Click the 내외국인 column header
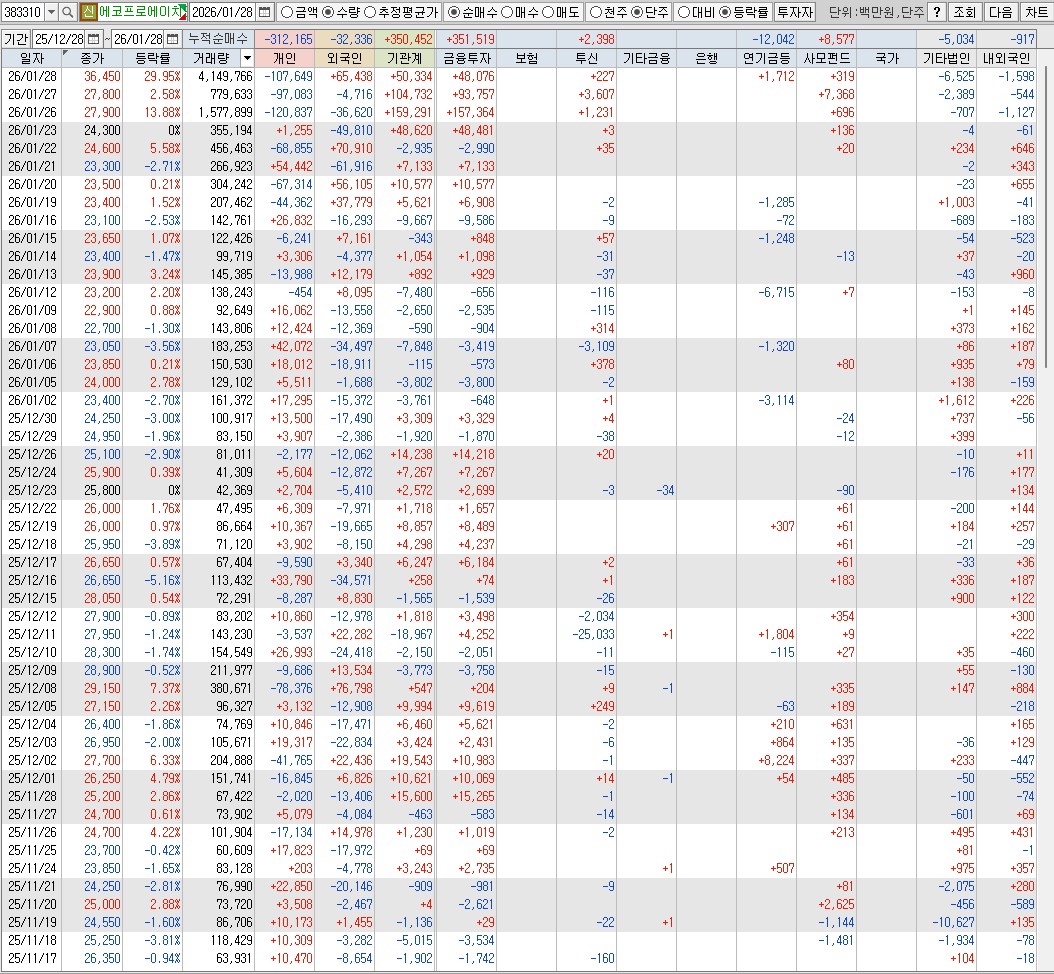1054x974 pixels. 1006,58
